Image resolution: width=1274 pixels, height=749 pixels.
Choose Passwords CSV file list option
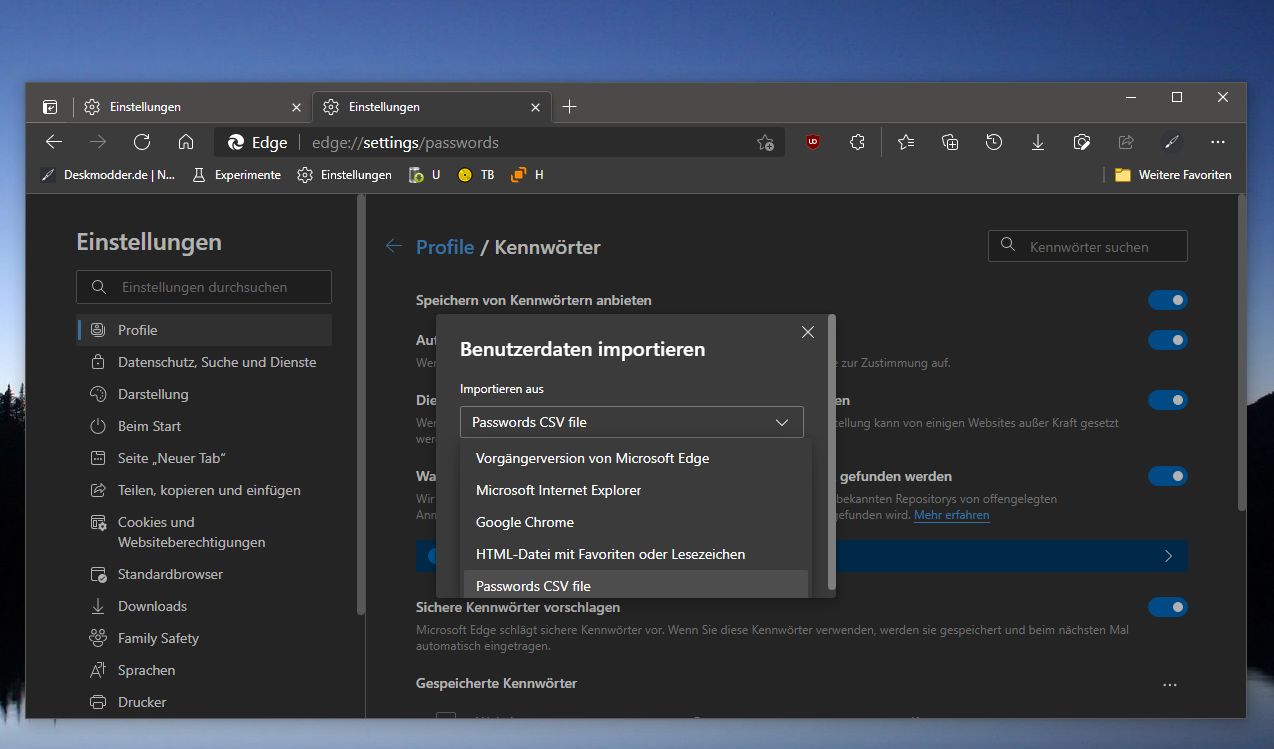636,585
